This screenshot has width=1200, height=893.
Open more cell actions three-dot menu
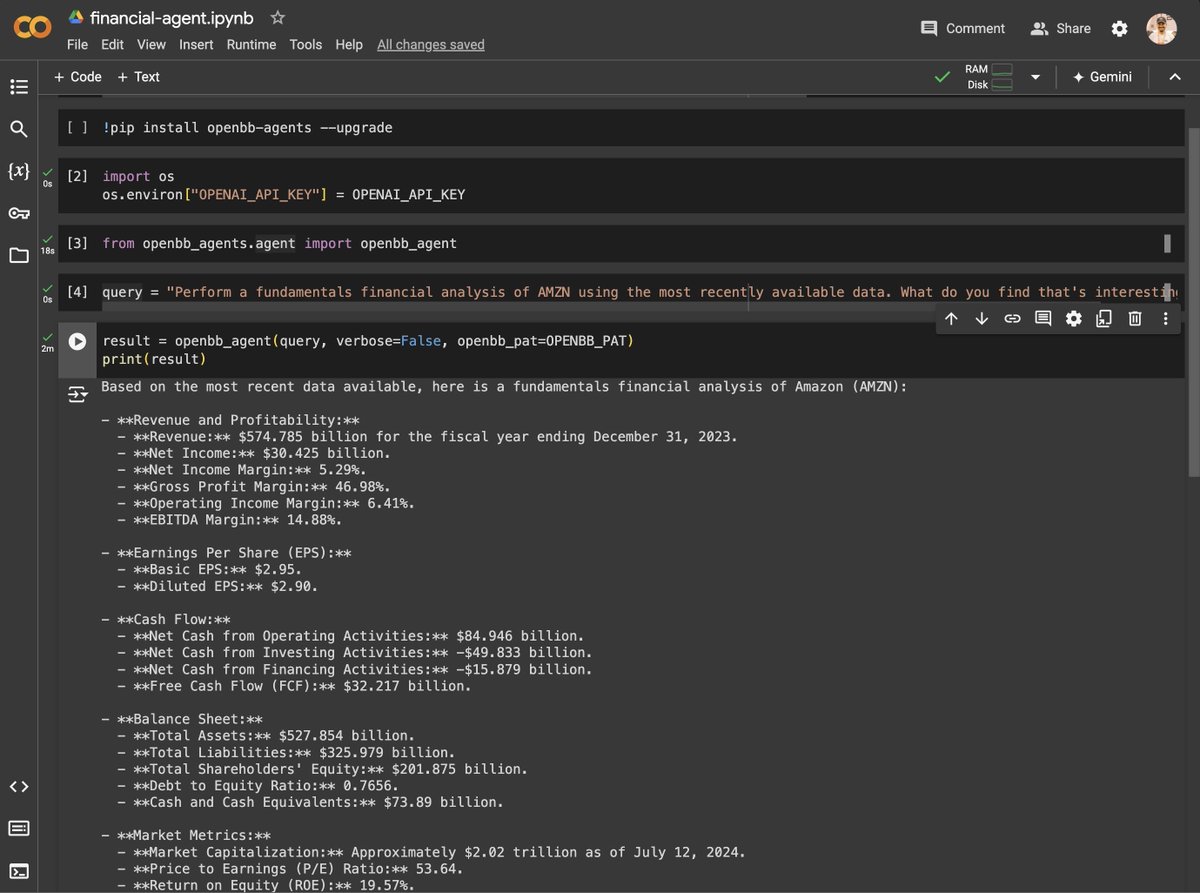click(x=1165, y=318)
